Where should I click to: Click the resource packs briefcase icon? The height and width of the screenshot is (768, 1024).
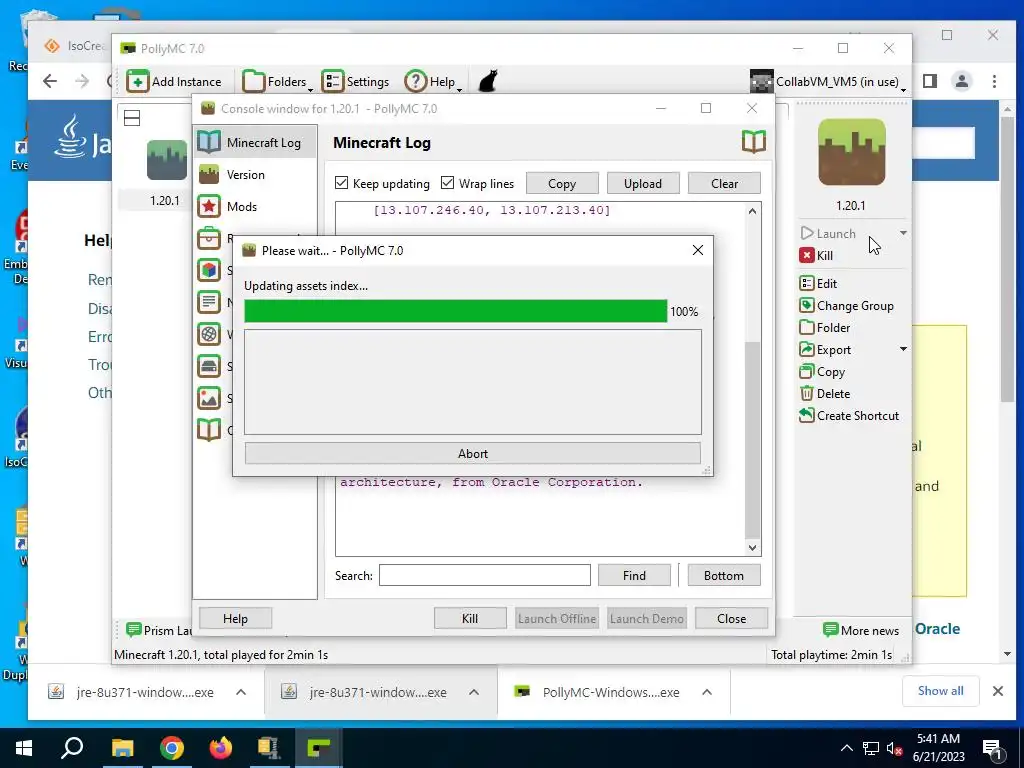pos(209,238)
